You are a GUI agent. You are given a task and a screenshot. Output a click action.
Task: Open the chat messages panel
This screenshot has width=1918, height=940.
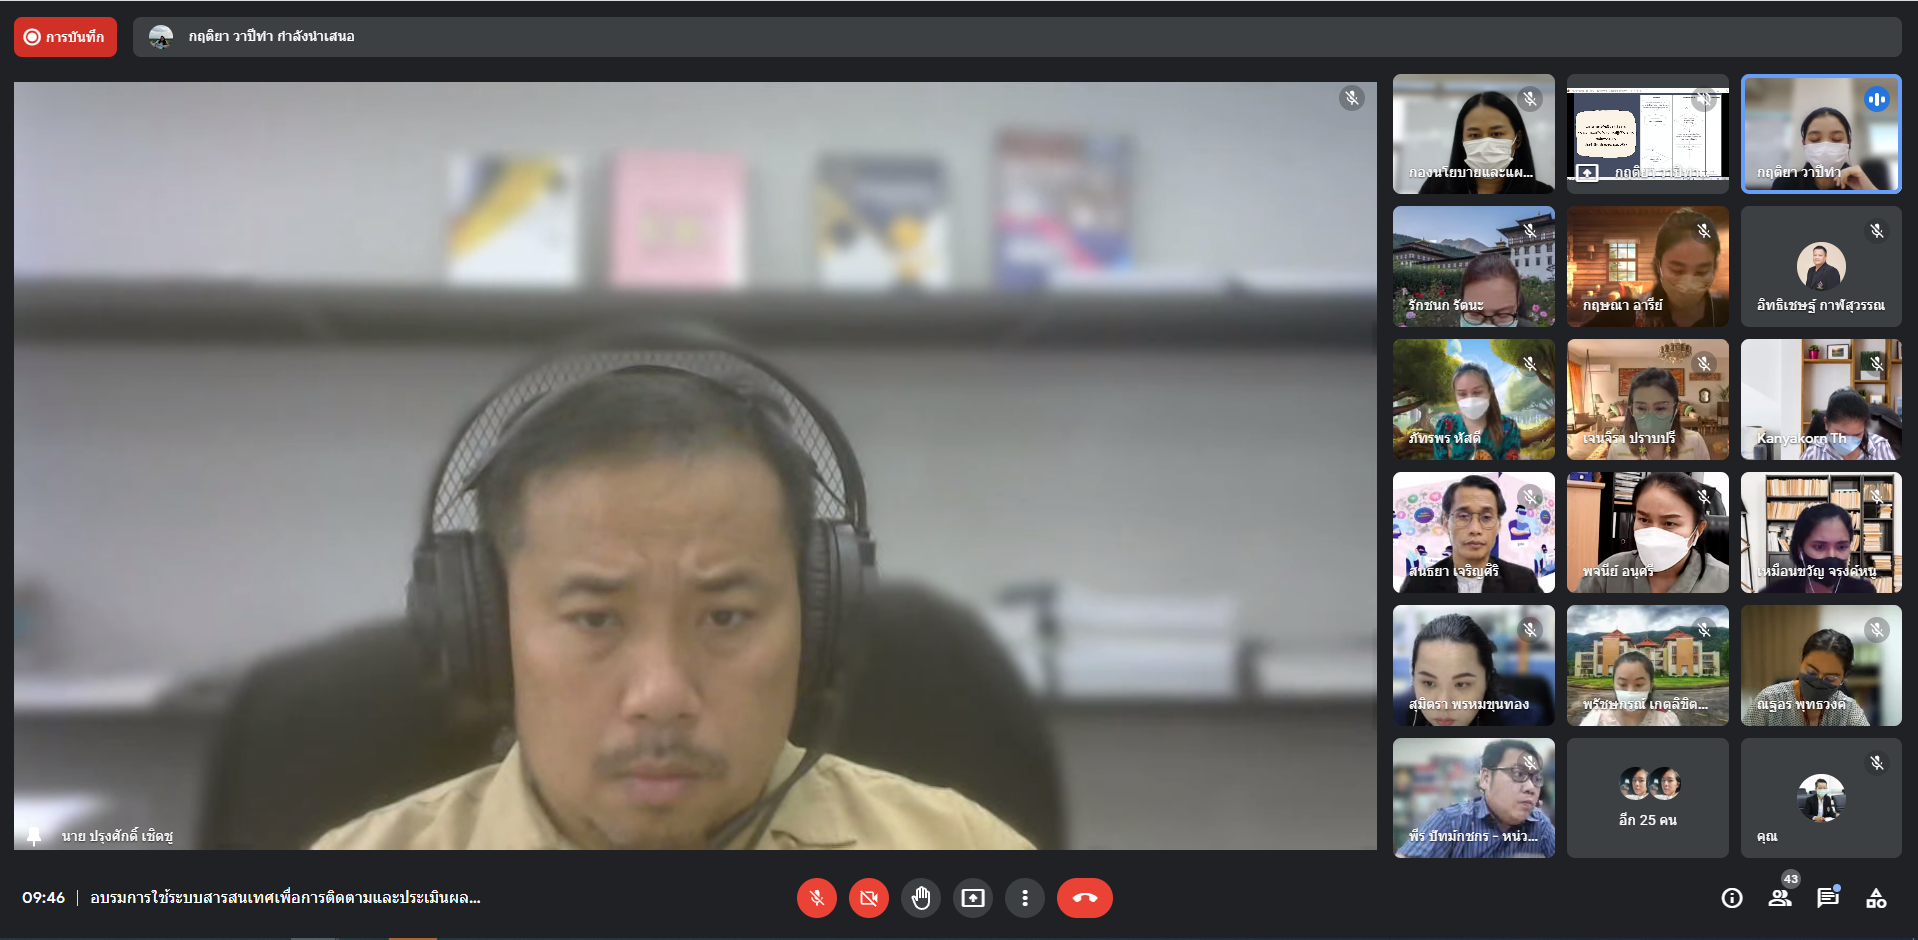point(1828,897)
